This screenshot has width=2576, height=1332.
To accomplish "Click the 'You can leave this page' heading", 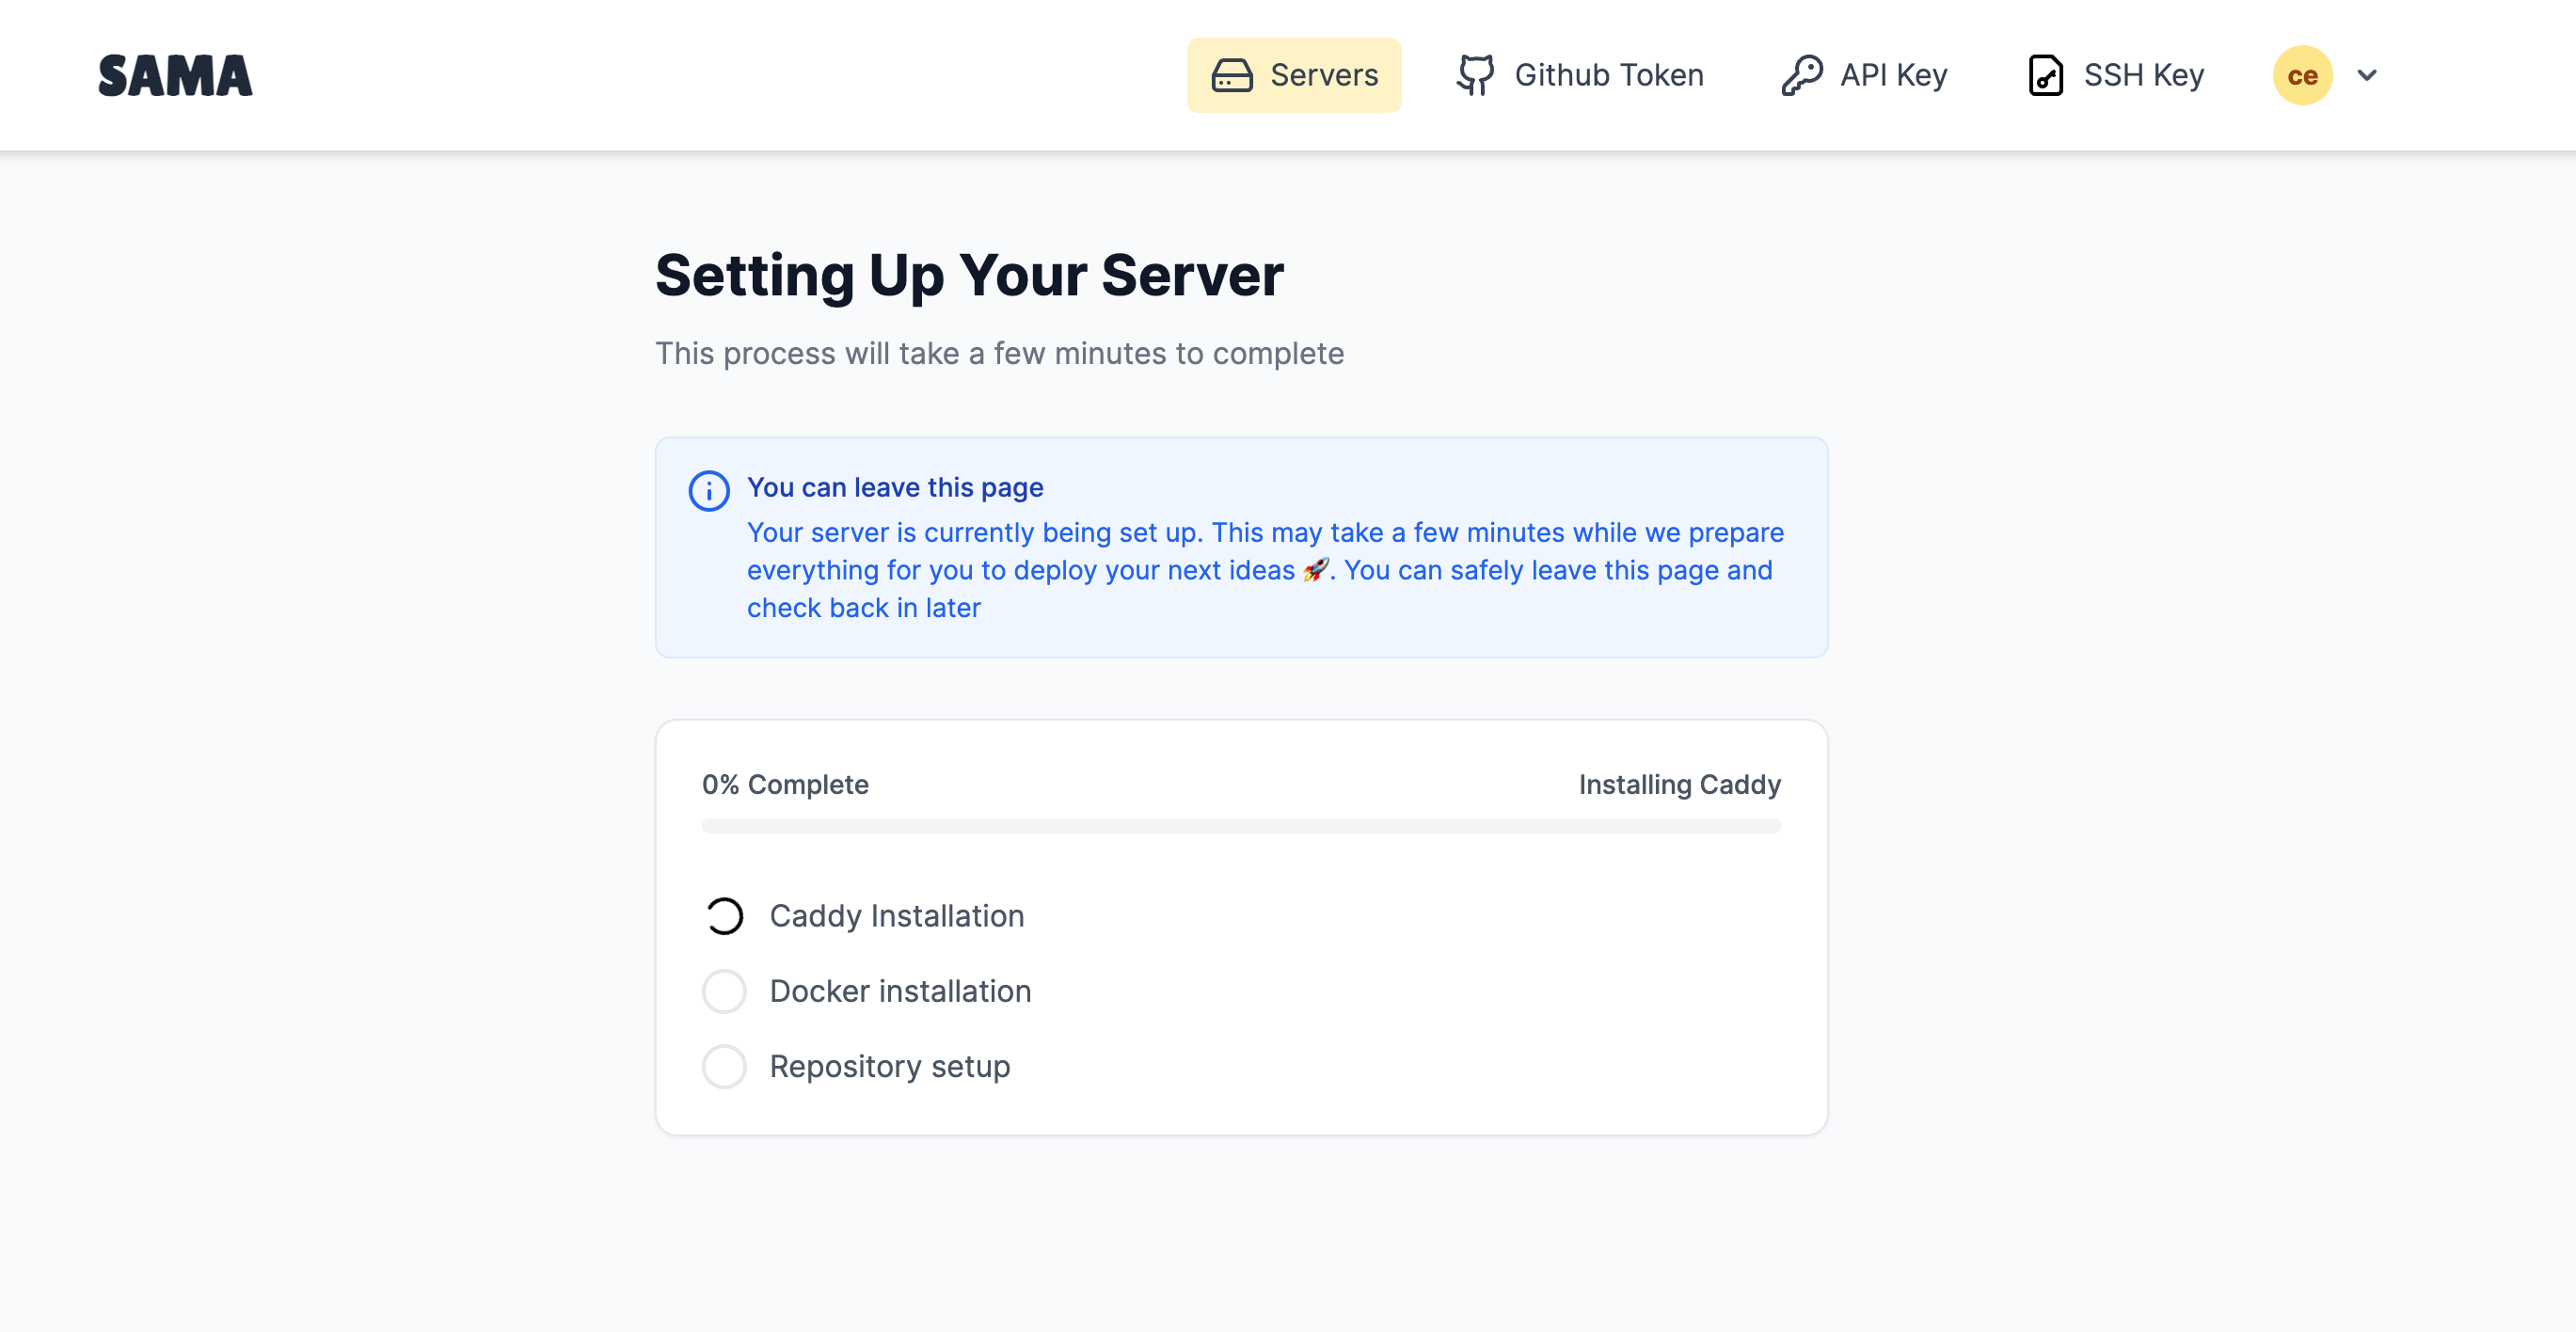I will point(895,487).
